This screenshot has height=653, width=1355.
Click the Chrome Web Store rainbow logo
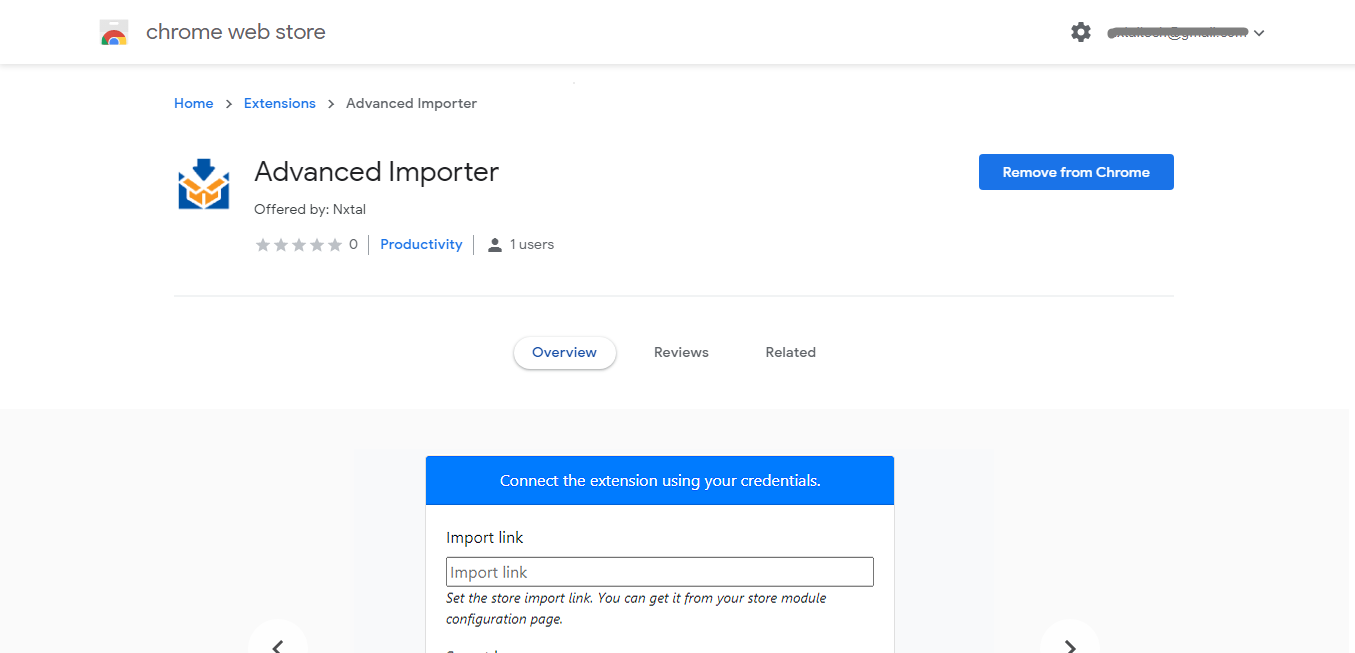pos(114,33)
